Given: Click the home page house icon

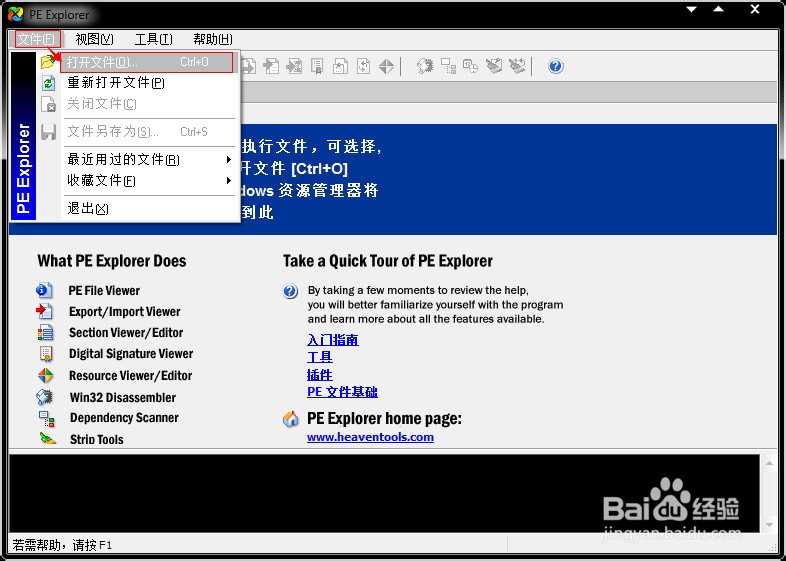Looking at the screenshot, I should click(290, 419).
